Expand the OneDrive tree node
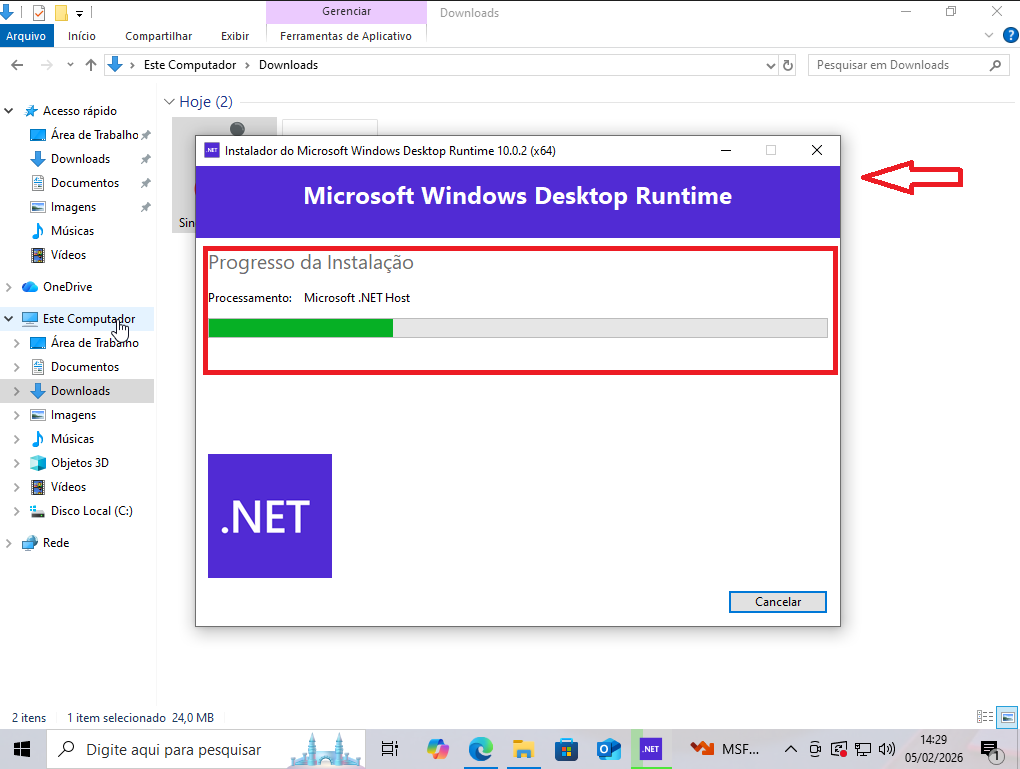The image size is (1020, 769). [9, 287]
